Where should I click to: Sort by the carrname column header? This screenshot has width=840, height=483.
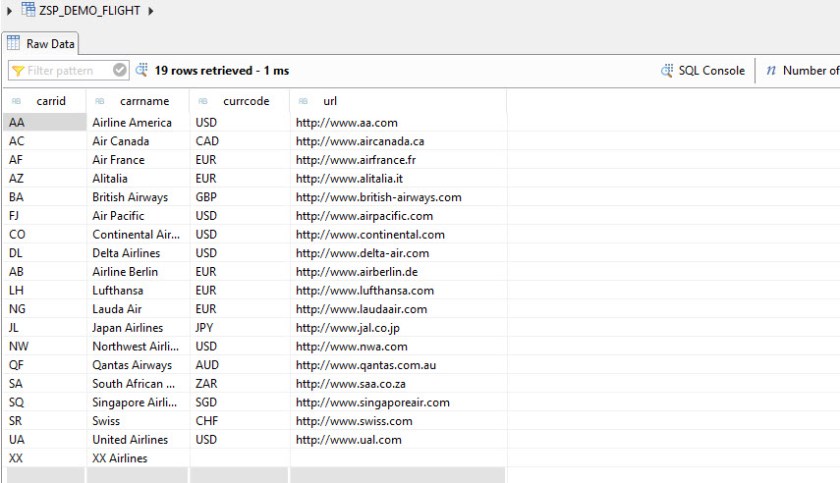point(138,101)
